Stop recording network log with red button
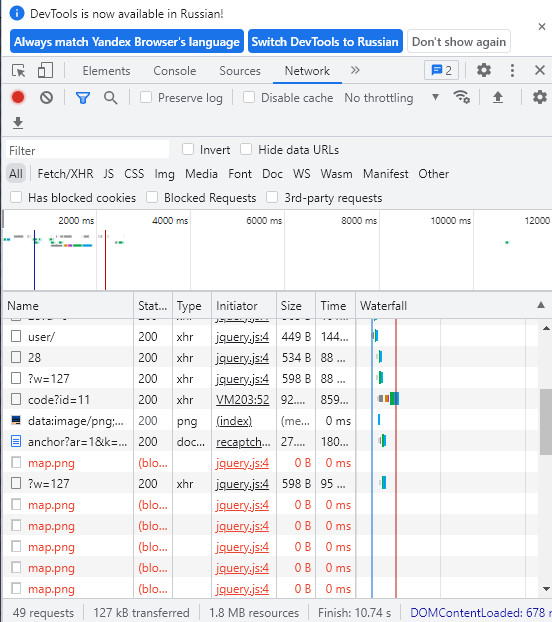Image resolution: width=552 pixels, height=622 pixels. click(18, 97)
